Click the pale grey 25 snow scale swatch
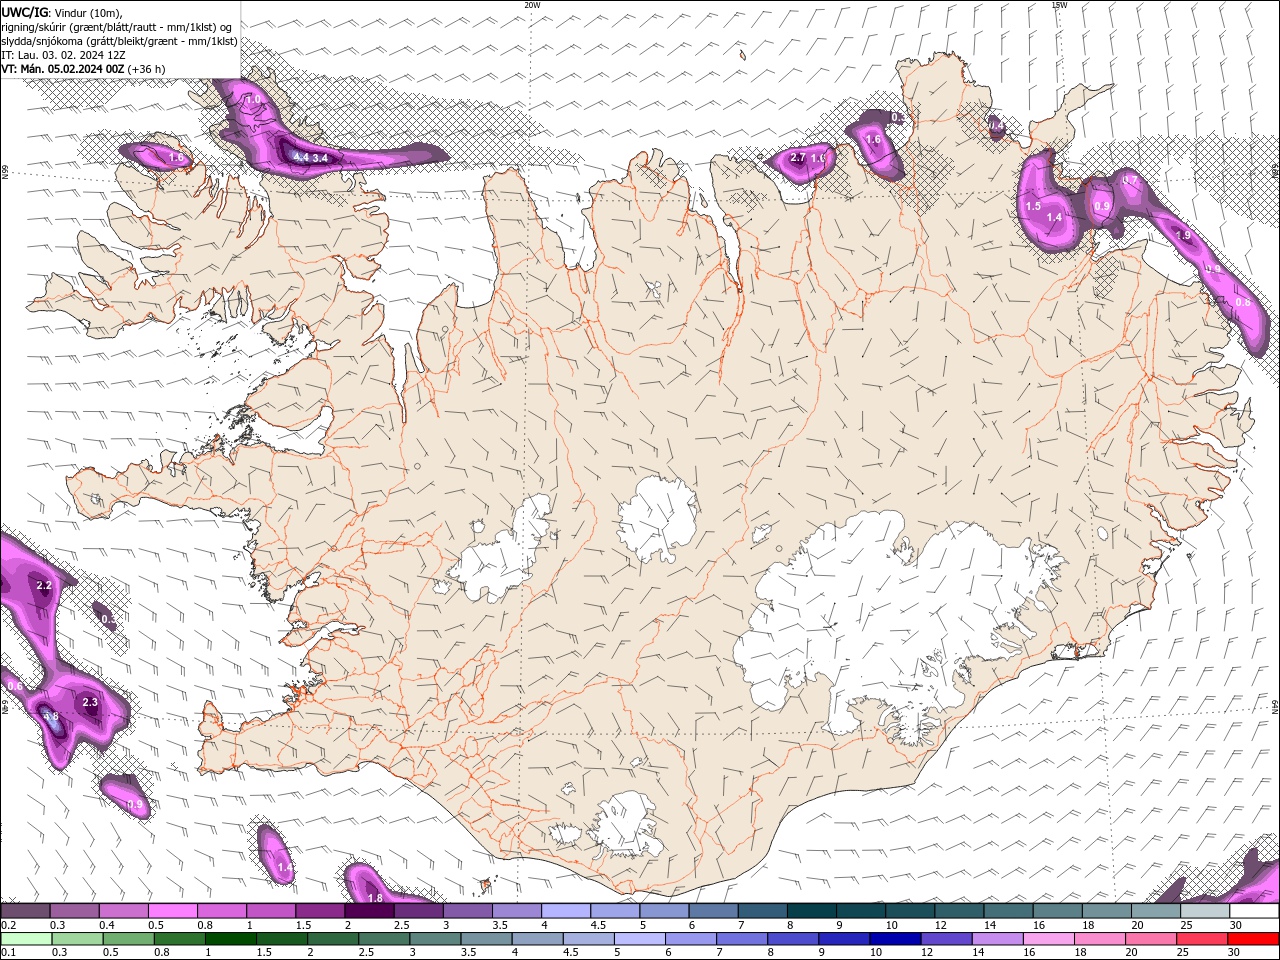This screenshot has width=1280, height=960. [1204, 910]
